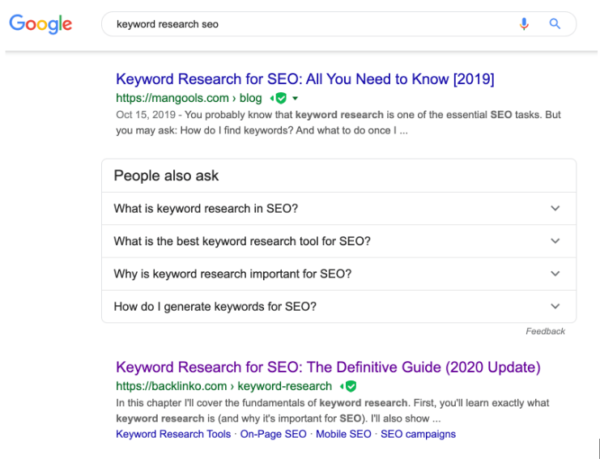Click the 'People also ask' heading
The height and width of the screenshot is (463, 600).
166,176
